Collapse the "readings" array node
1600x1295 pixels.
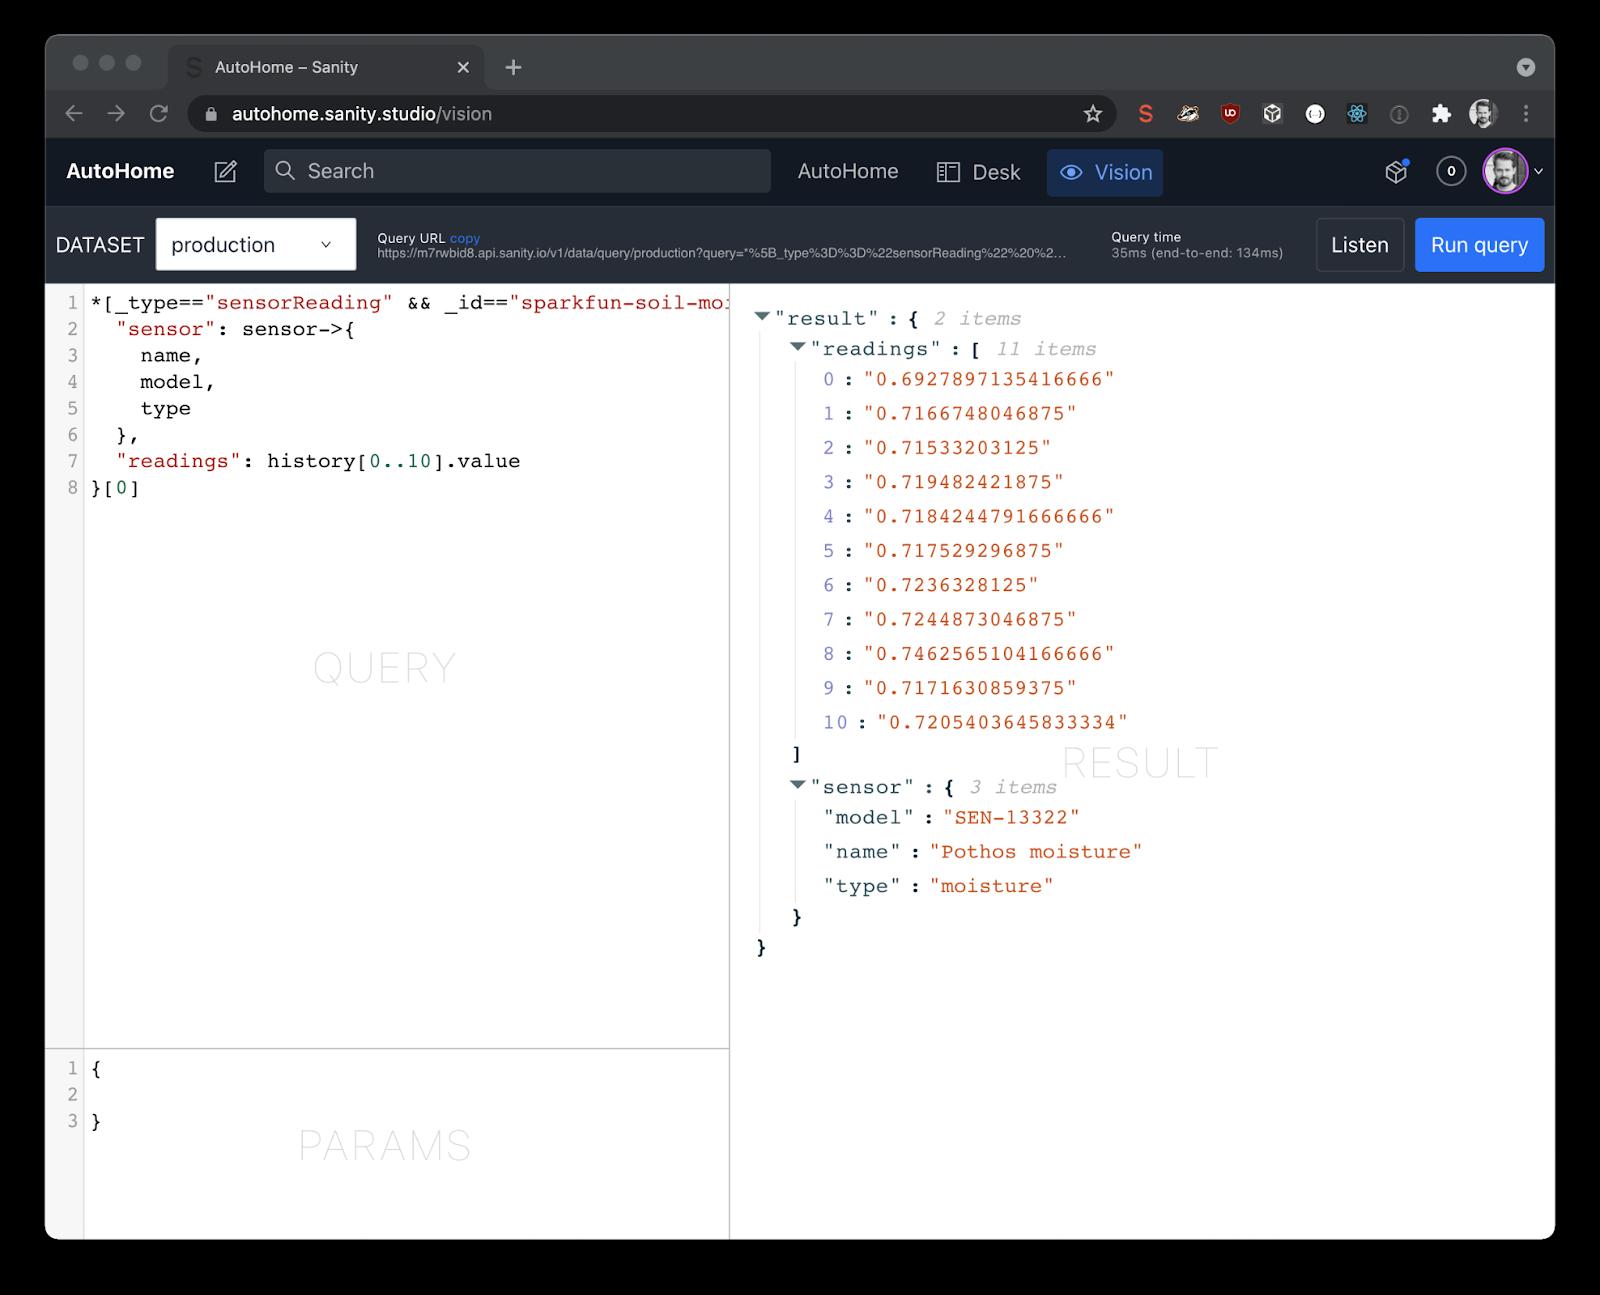(x=798, y=347)
